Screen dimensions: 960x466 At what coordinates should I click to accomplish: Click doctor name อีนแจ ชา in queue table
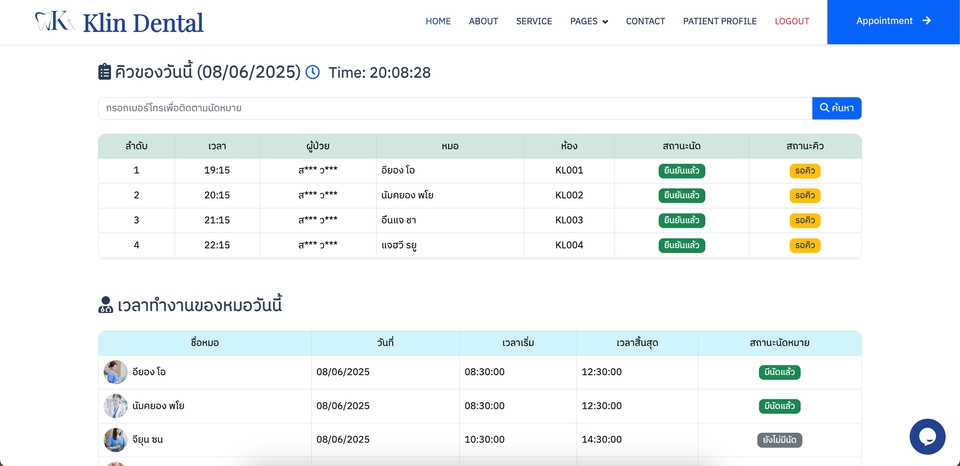click(x=399, y=220)
